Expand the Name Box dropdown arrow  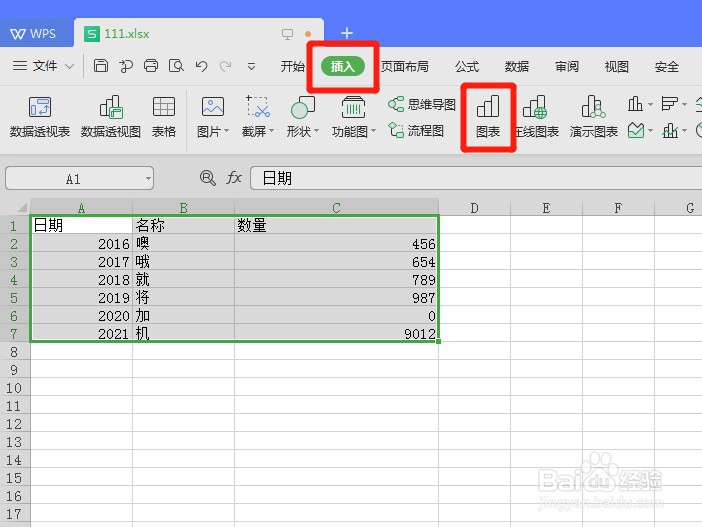click(148, 179)
